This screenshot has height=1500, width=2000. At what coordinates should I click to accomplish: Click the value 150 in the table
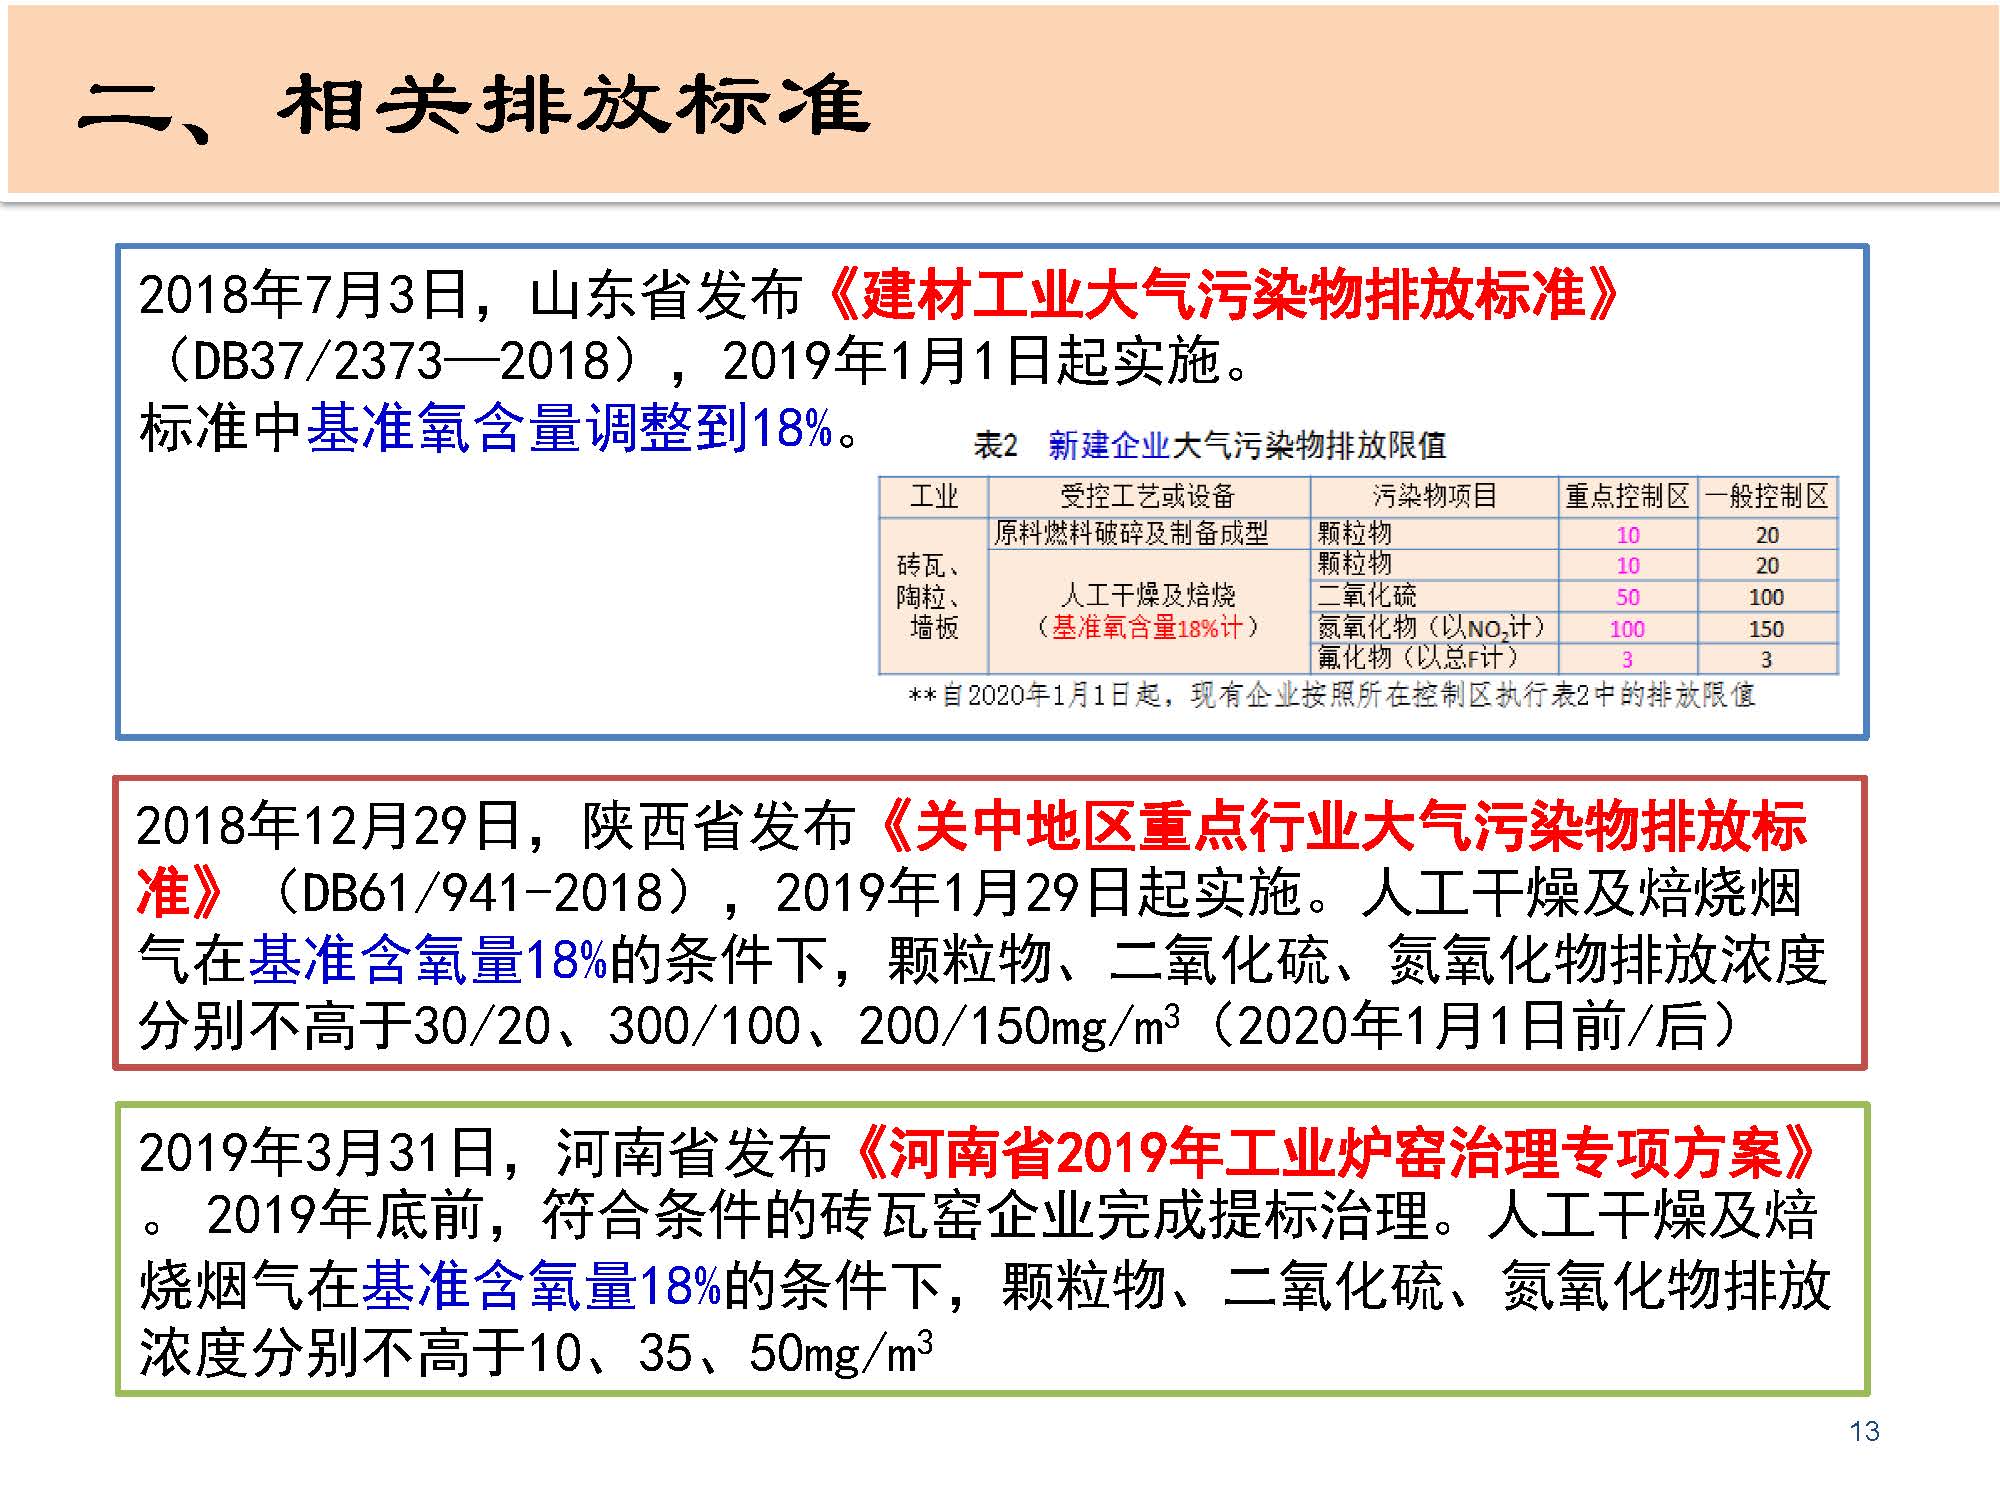pos(1766,629)
